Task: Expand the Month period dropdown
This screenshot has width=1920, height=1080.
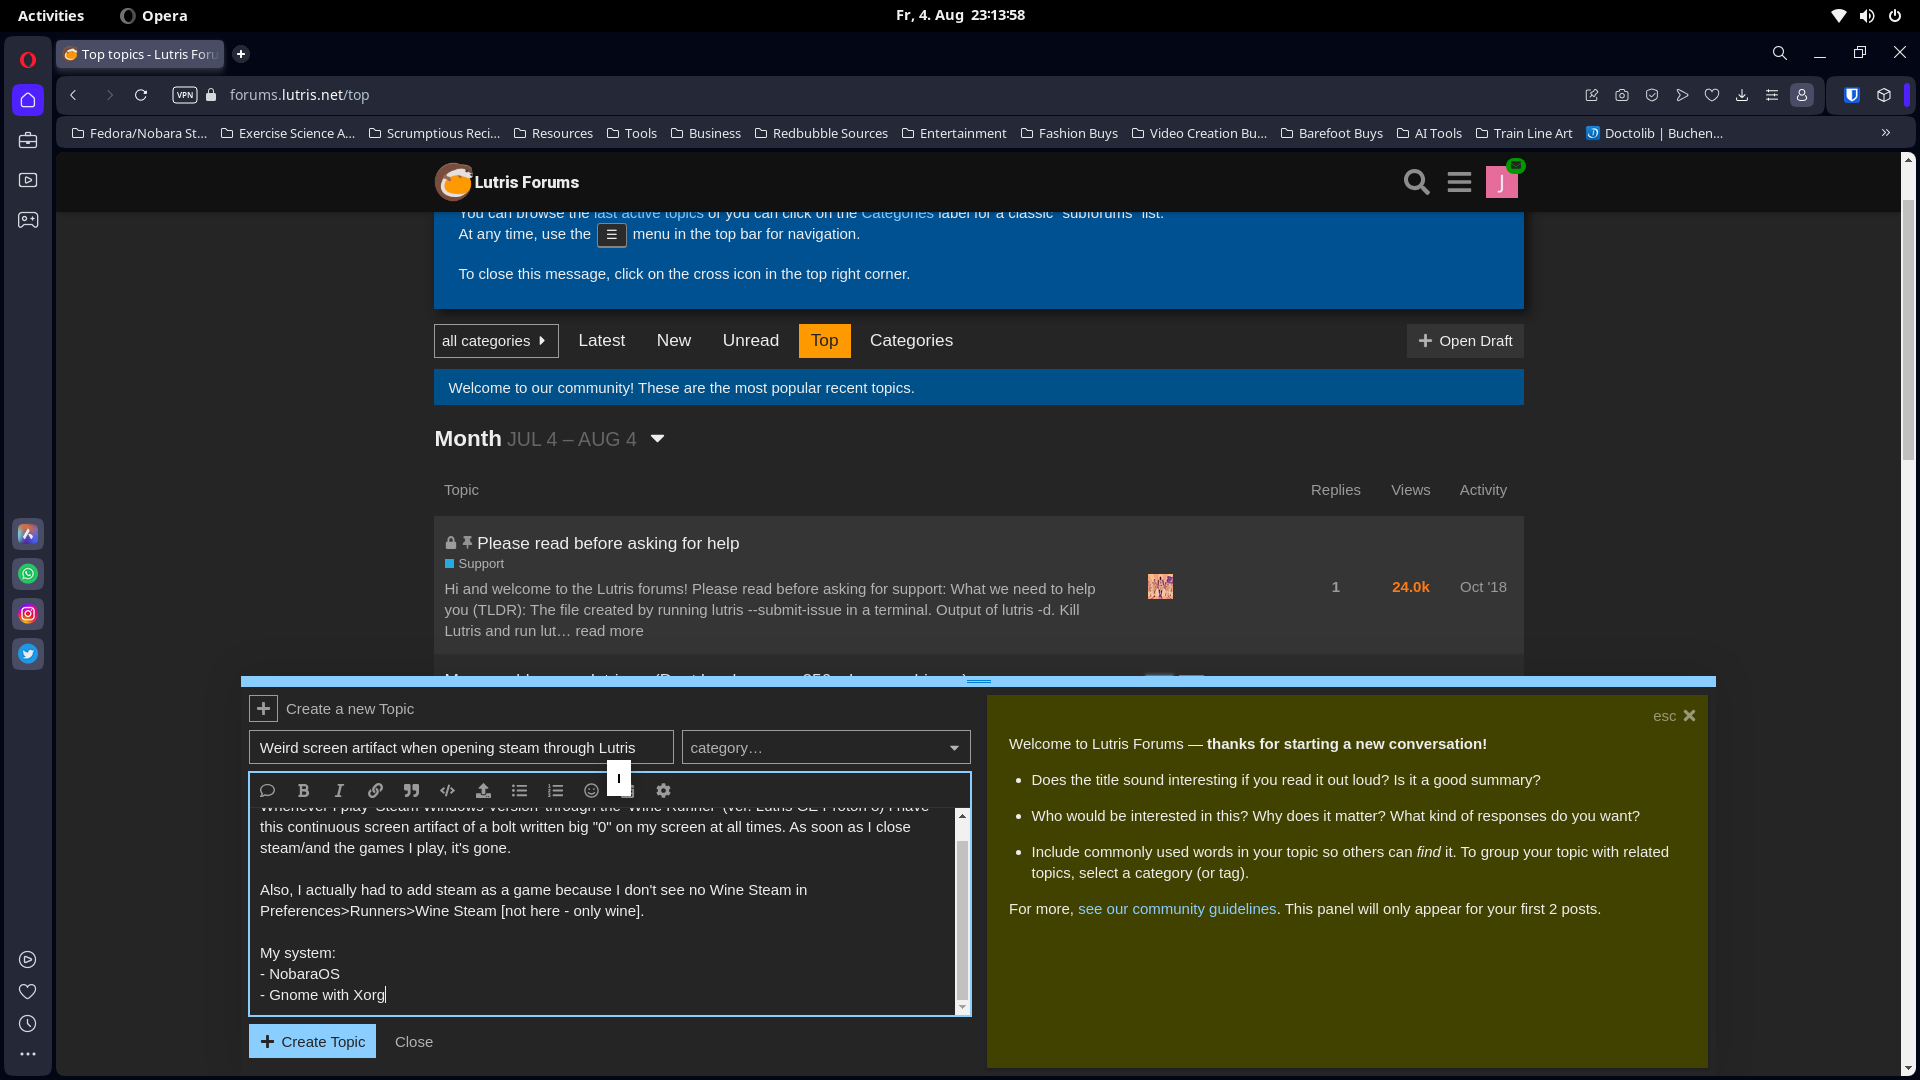Action: pyautogui.click(x=657, y=439)
